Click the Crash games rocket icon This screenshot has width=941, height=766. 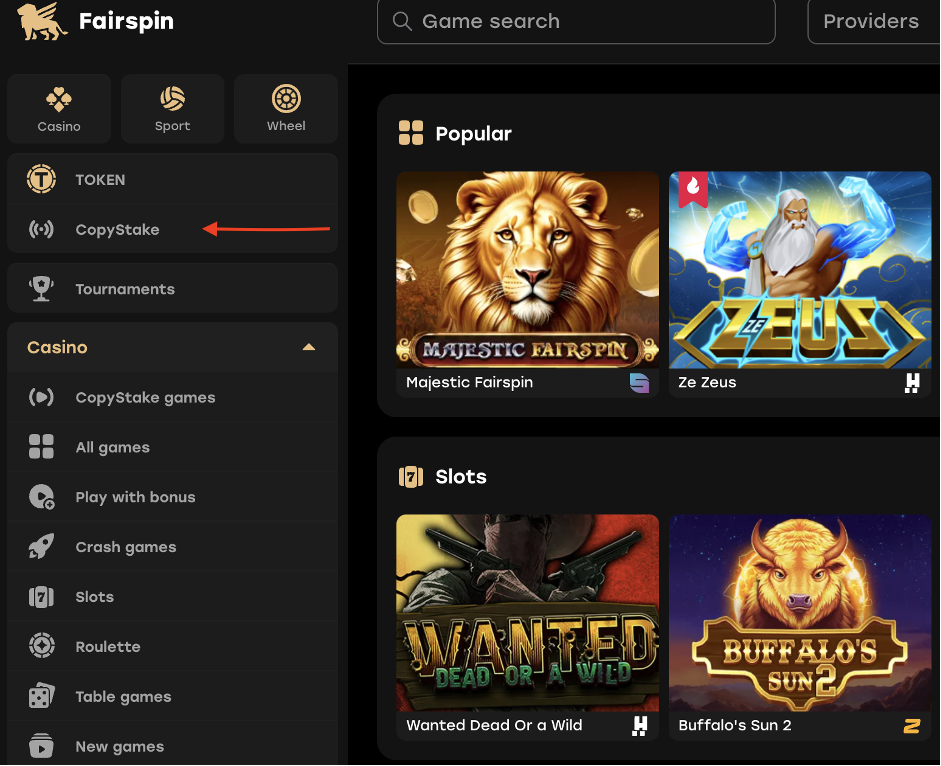tap(41, 547)
